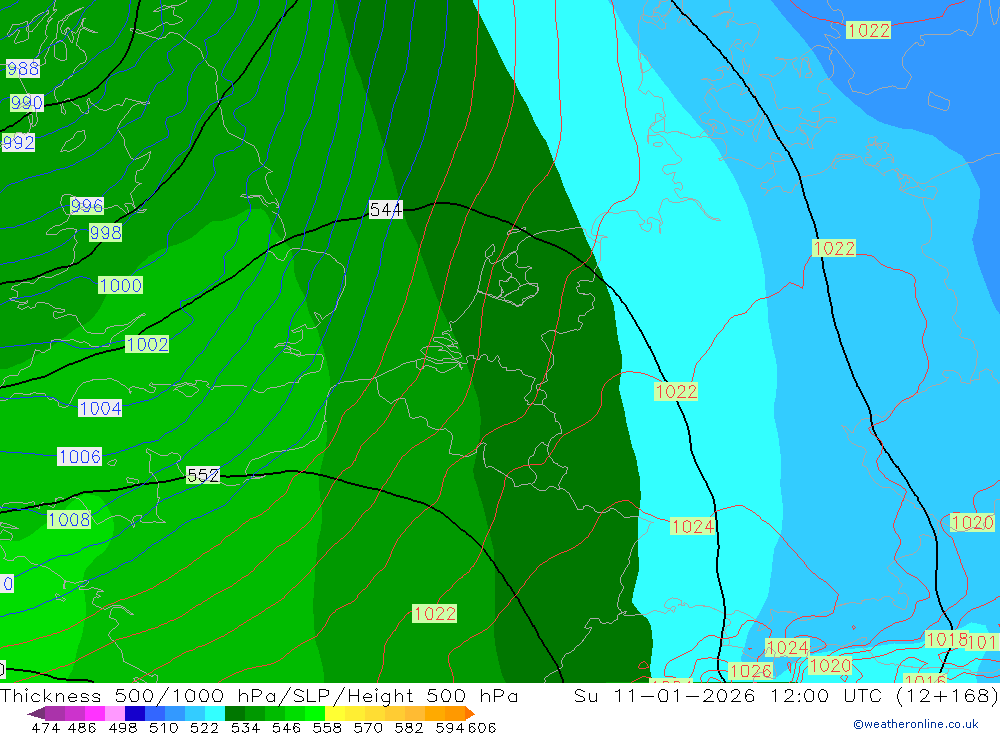Viewport: 1000px width, 733px height.
Task: Click the 998 isobar label
Action: coord(105,233)
